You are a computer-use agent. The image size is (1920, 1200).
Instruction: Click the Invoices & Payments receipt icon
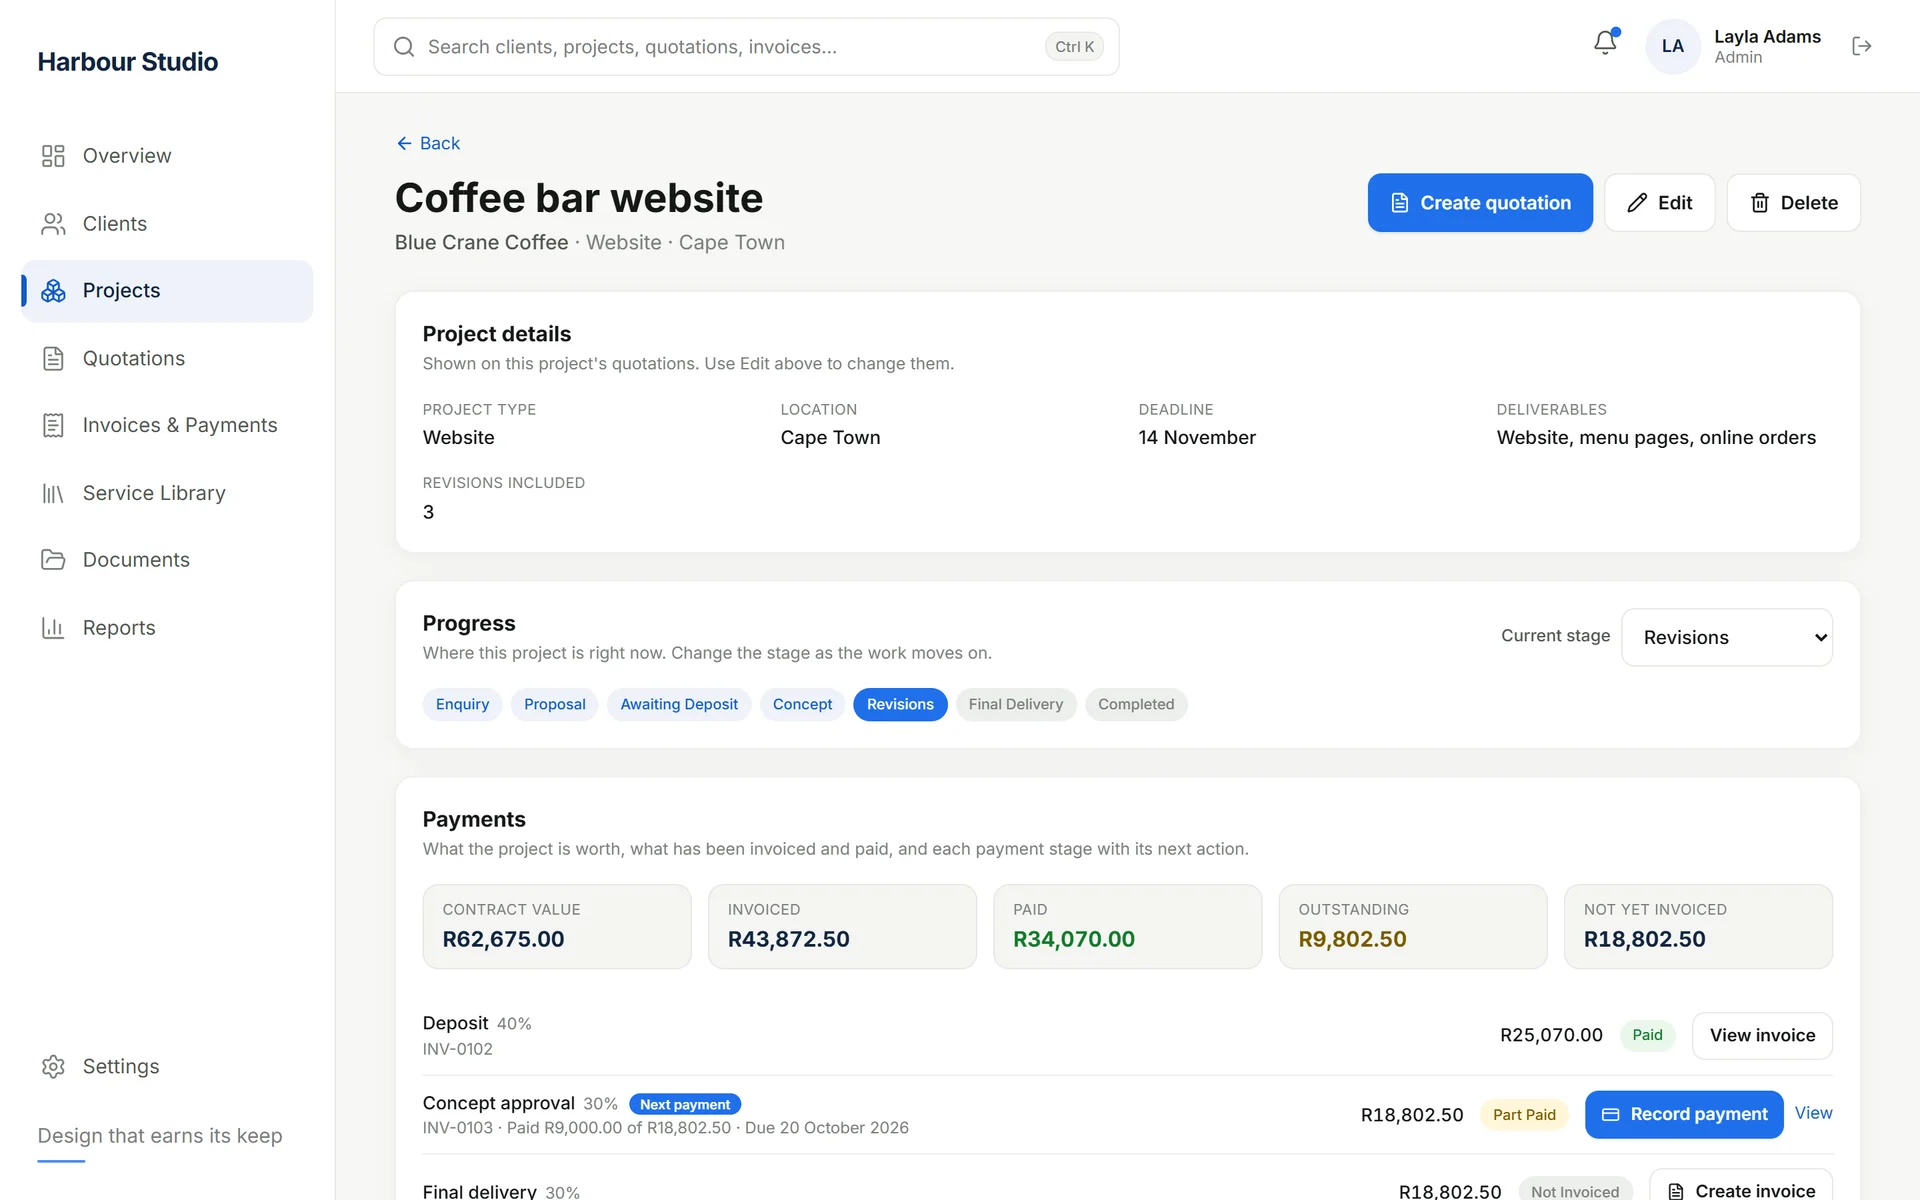[53, 426]
